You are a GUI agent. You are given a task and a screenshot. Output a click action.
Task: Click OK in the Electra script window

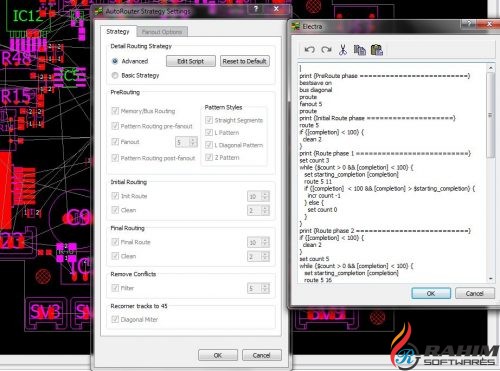(x=431, y=293)
